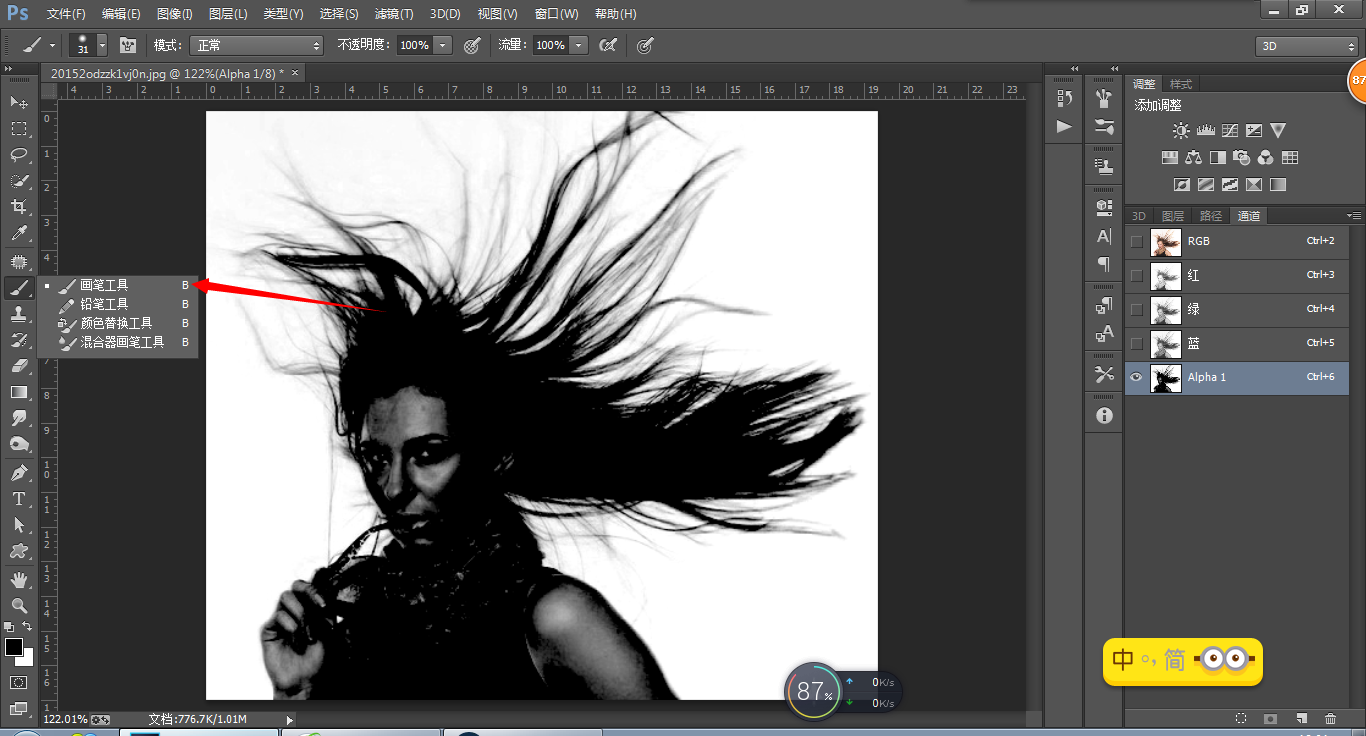The height and width of the screenshot is (736, 1366).
Task: Swap foreground and background colors
Action: click(x=29, y=628)
